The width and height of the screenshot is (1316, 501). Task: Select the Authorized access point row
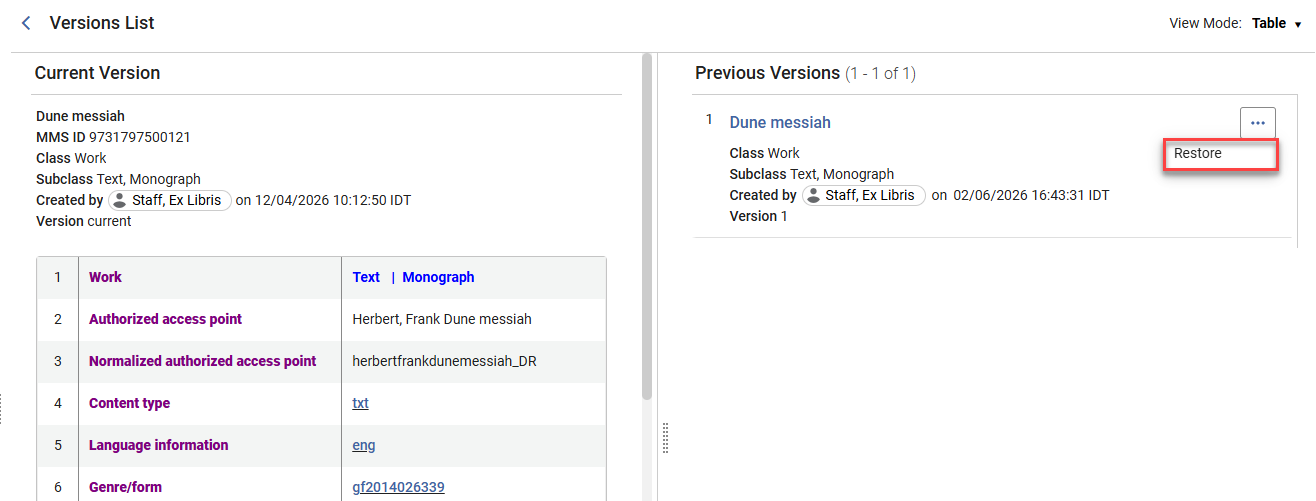pos(321,319)
